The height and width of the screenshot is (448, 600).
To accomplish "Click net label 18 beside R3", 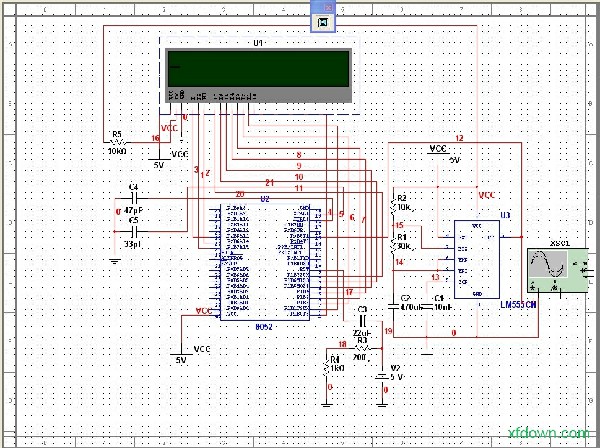I will [x=342, y=344].
